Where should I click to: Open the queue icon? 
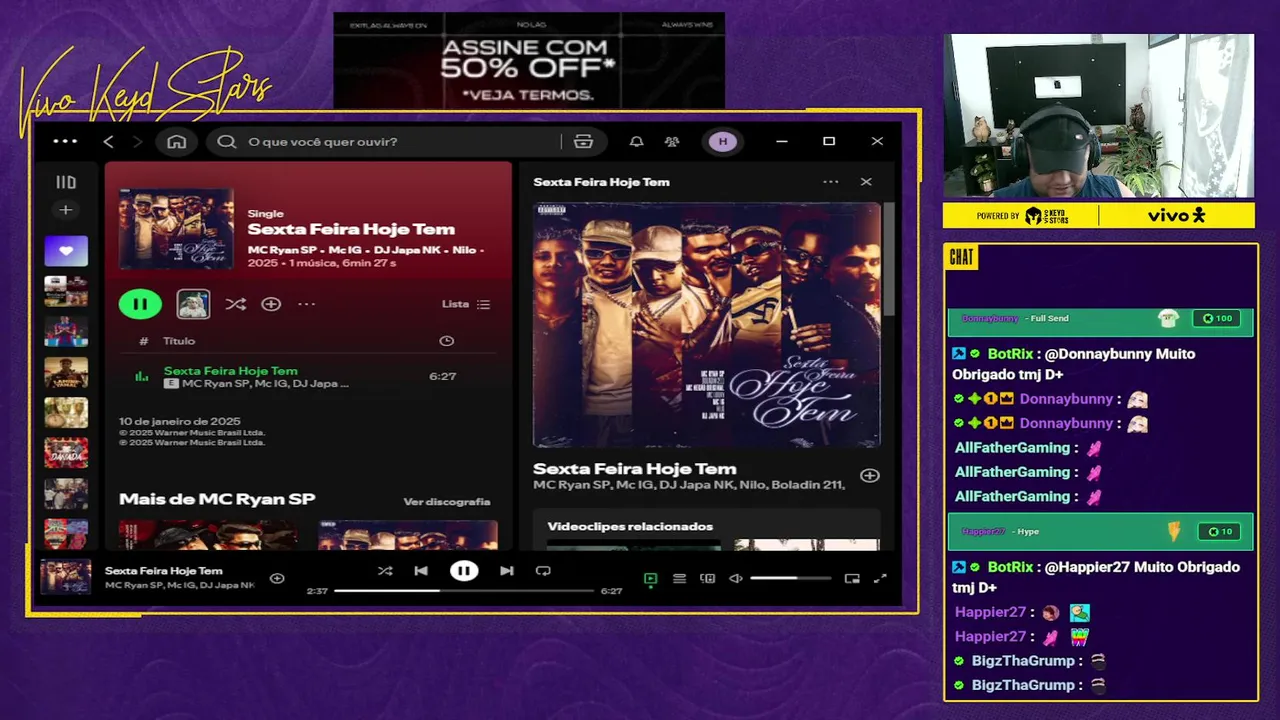[679, 578]
